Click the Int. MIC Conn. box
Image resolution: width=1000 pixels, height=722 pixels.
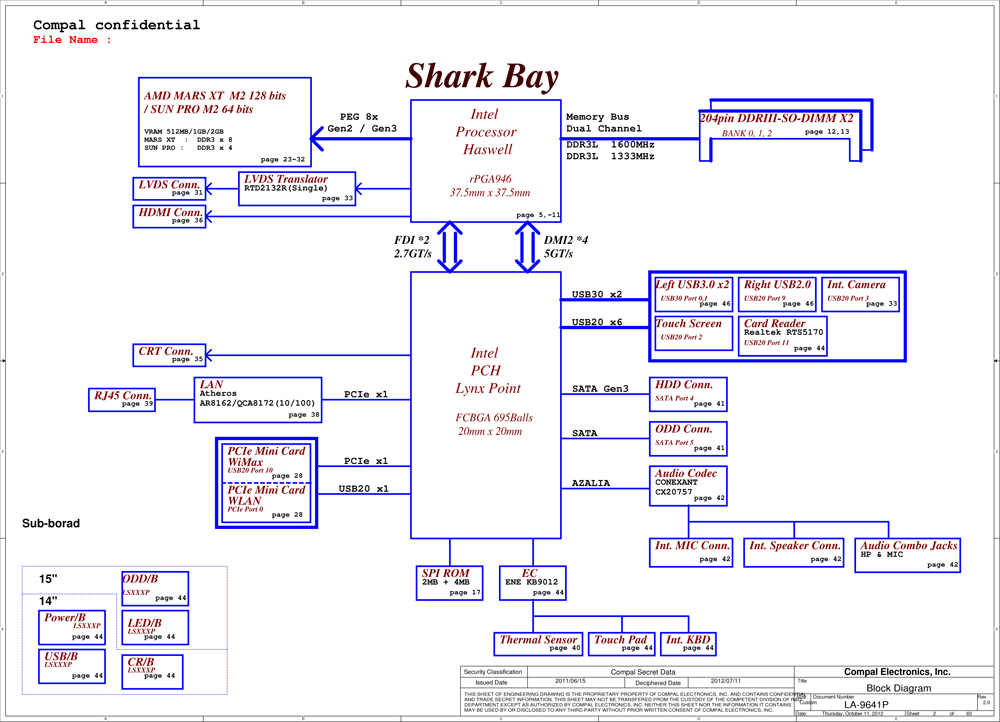click(691, 552)
